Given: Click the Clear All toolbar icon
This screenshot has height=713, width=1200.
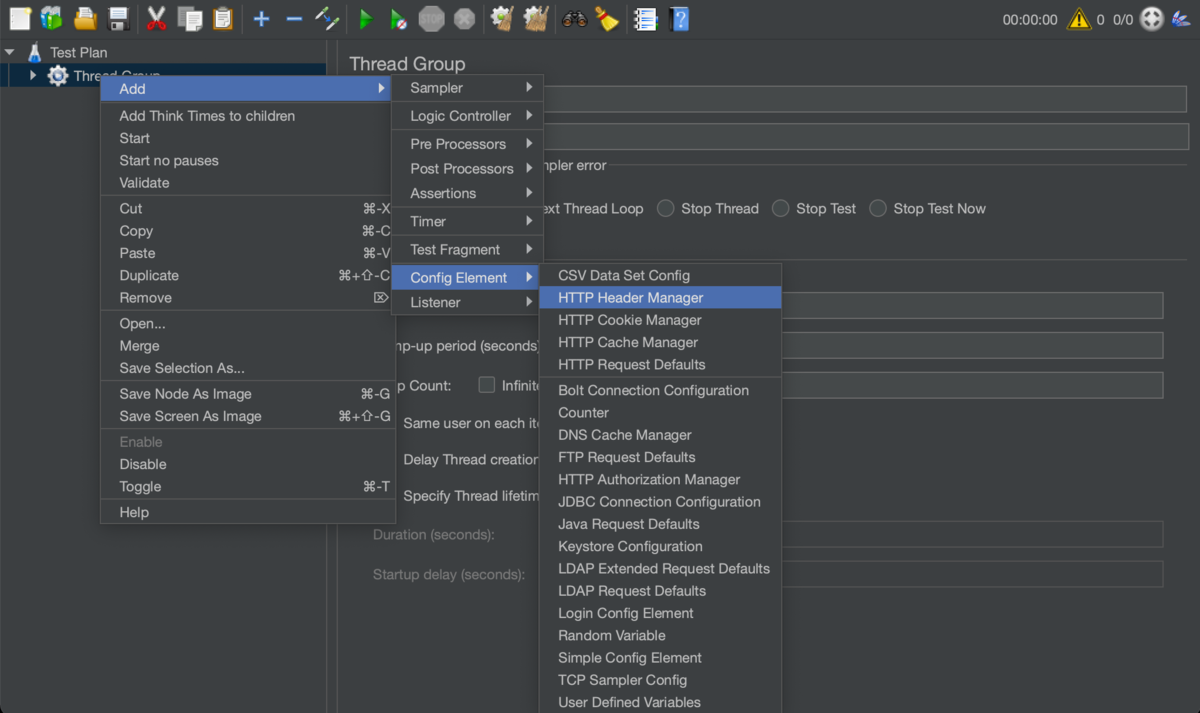Looking at the screenshot, I should click(x=536, y=18).
